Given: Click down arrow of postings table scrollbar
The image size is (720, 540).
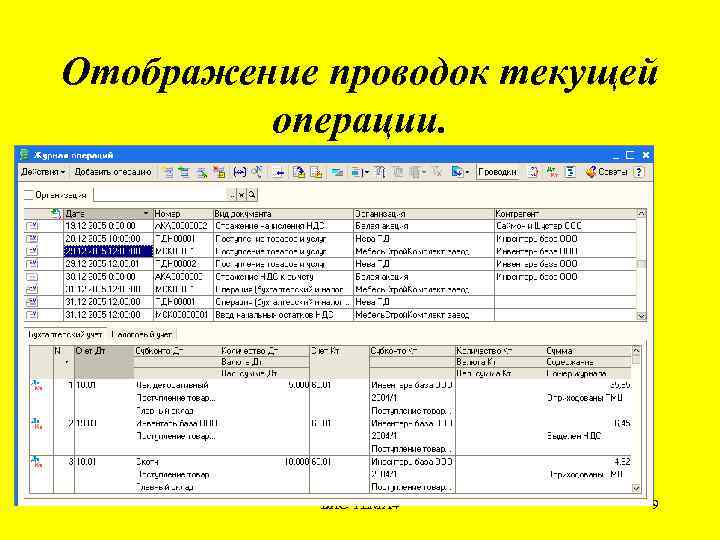Looking at the screenshot, I should 636,488.
